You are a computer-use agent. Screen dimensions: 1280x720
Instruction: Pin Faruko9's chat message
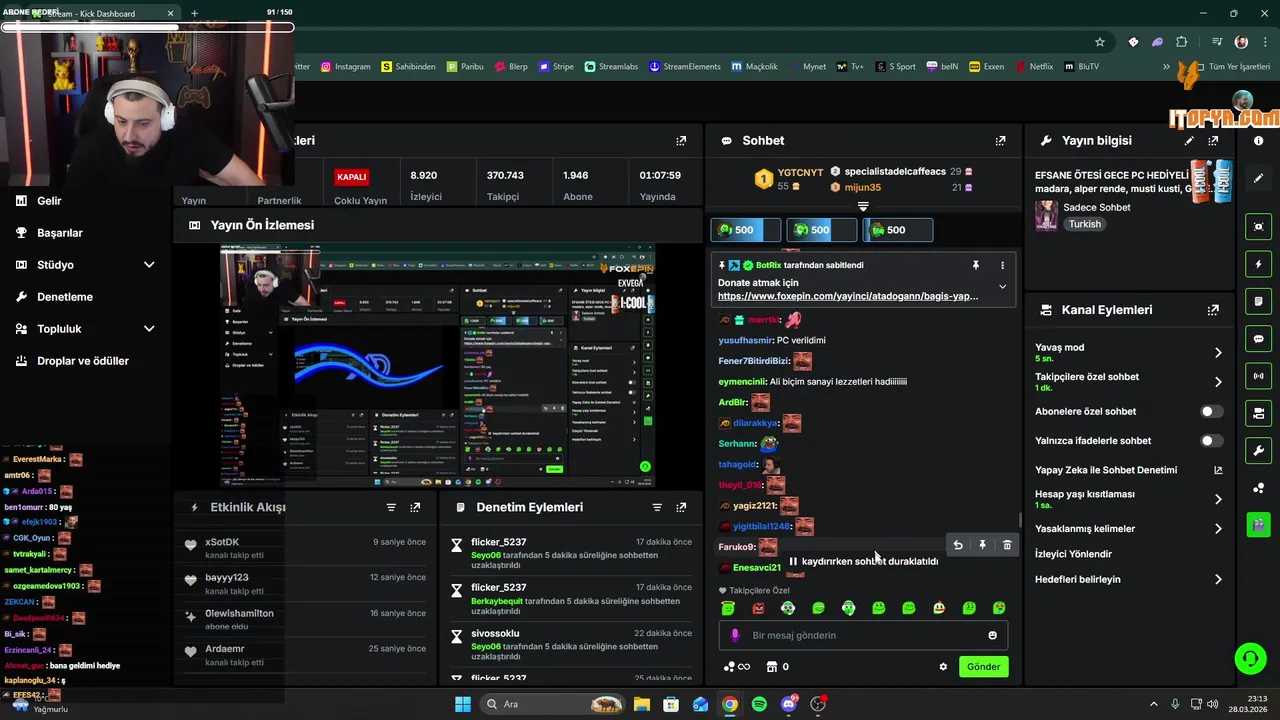click(982, 545)
